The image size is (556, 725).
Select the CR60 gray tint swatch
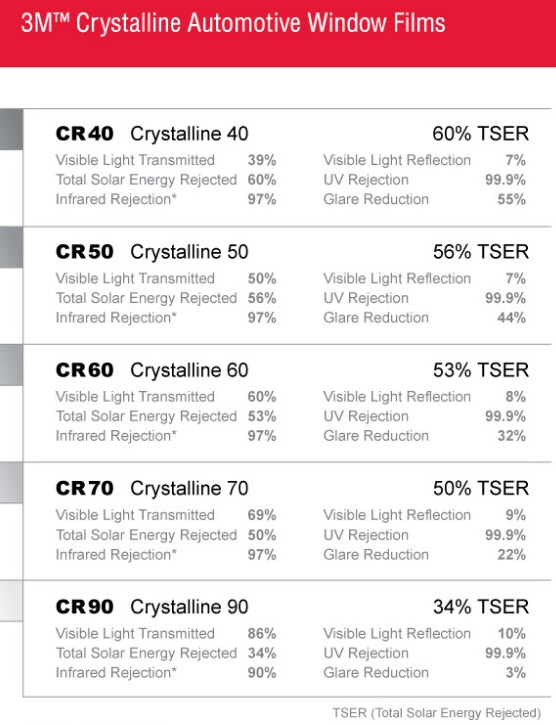click(x=11, y=365)
